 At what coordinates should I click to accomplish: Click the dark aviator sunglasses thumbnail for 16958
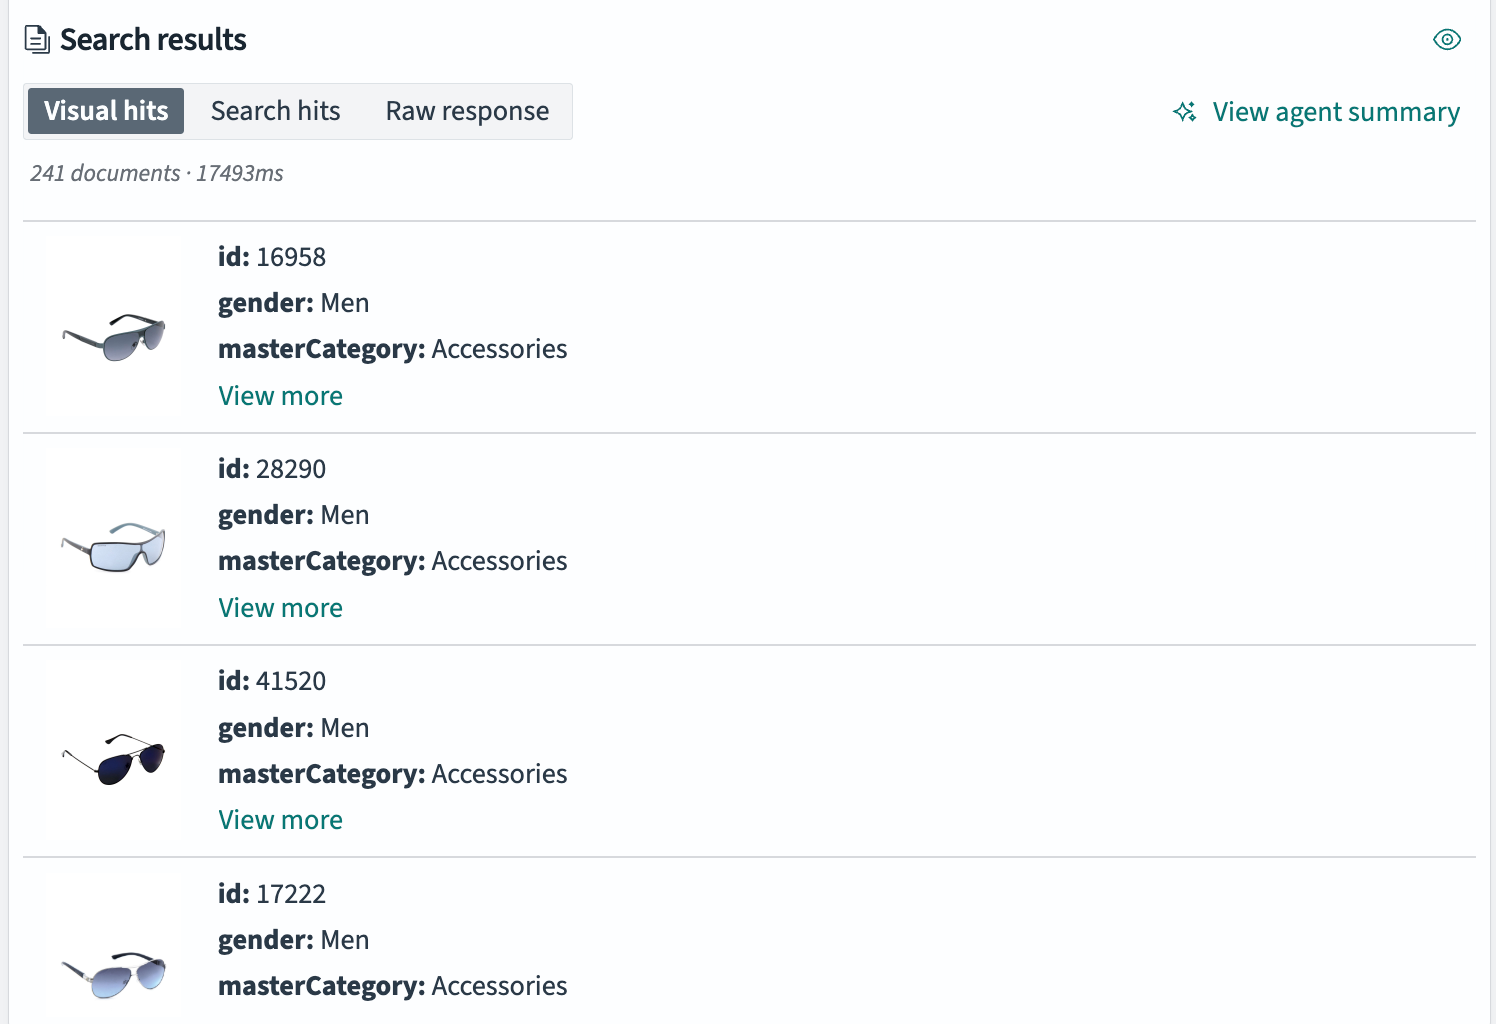click(113, 337)
